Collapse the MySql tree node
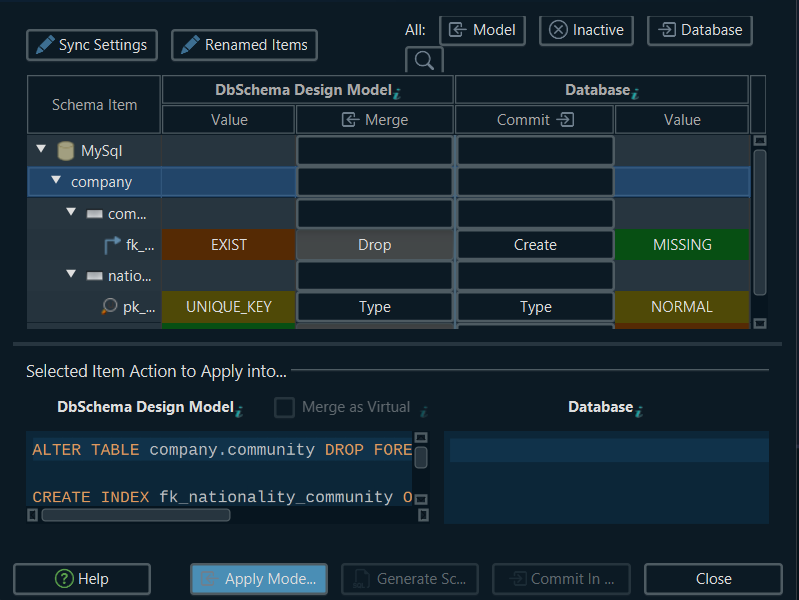This screenshot has height=600, width=799. coord(41,149)
